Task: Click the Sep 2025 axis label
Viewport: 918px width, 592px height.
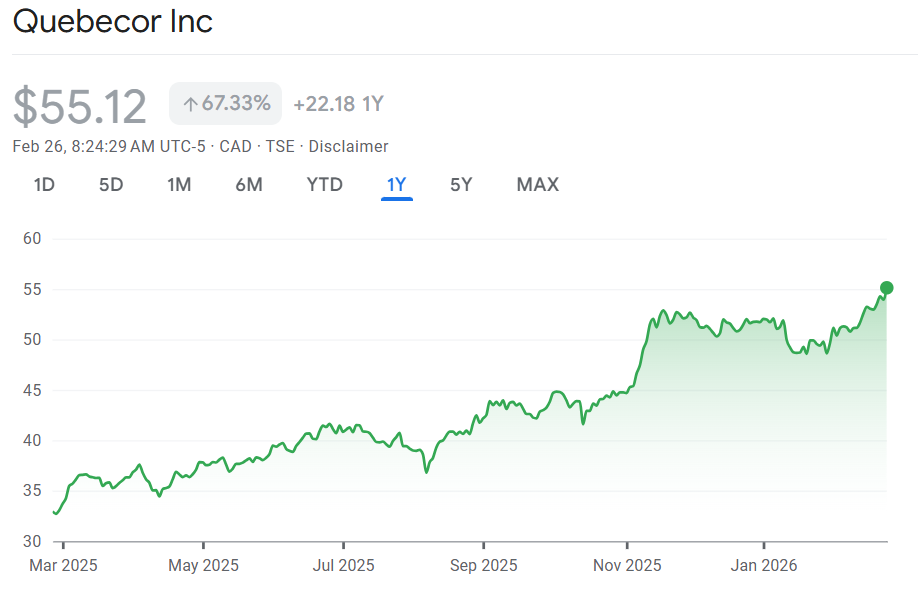Action: pos(484,565)
